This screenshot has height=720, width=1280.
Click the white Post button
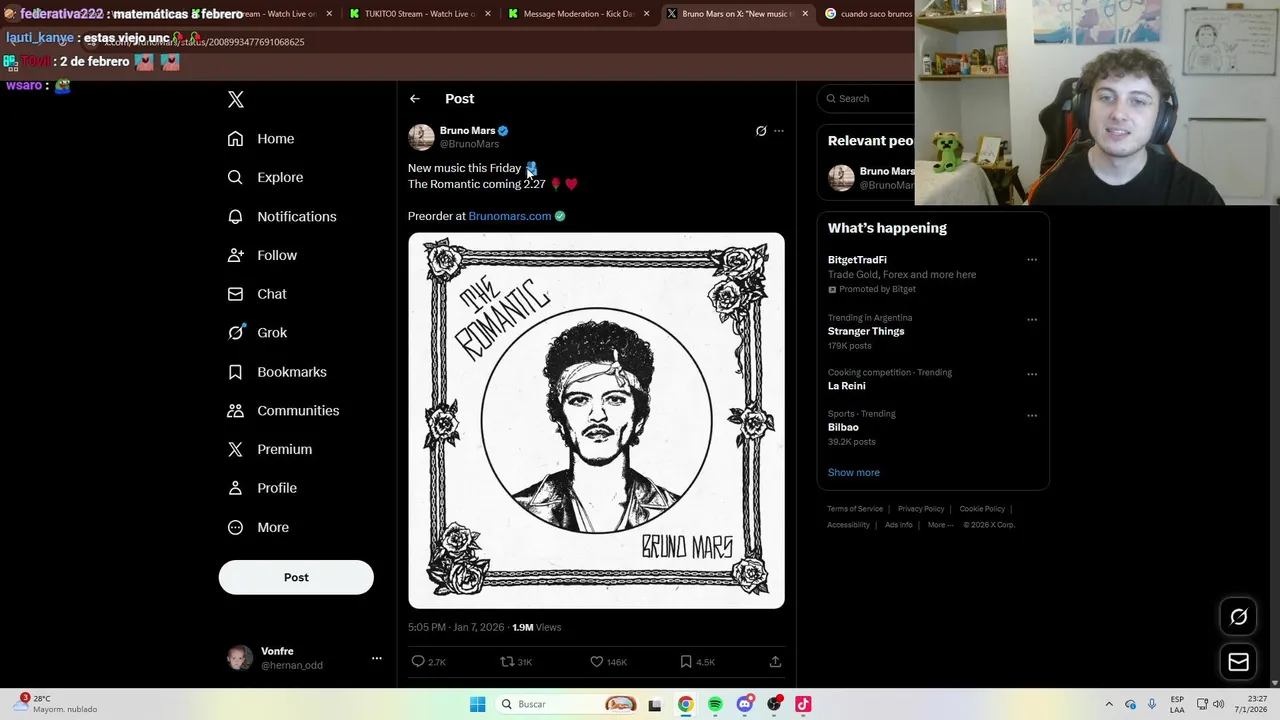(x=296, y=577)
